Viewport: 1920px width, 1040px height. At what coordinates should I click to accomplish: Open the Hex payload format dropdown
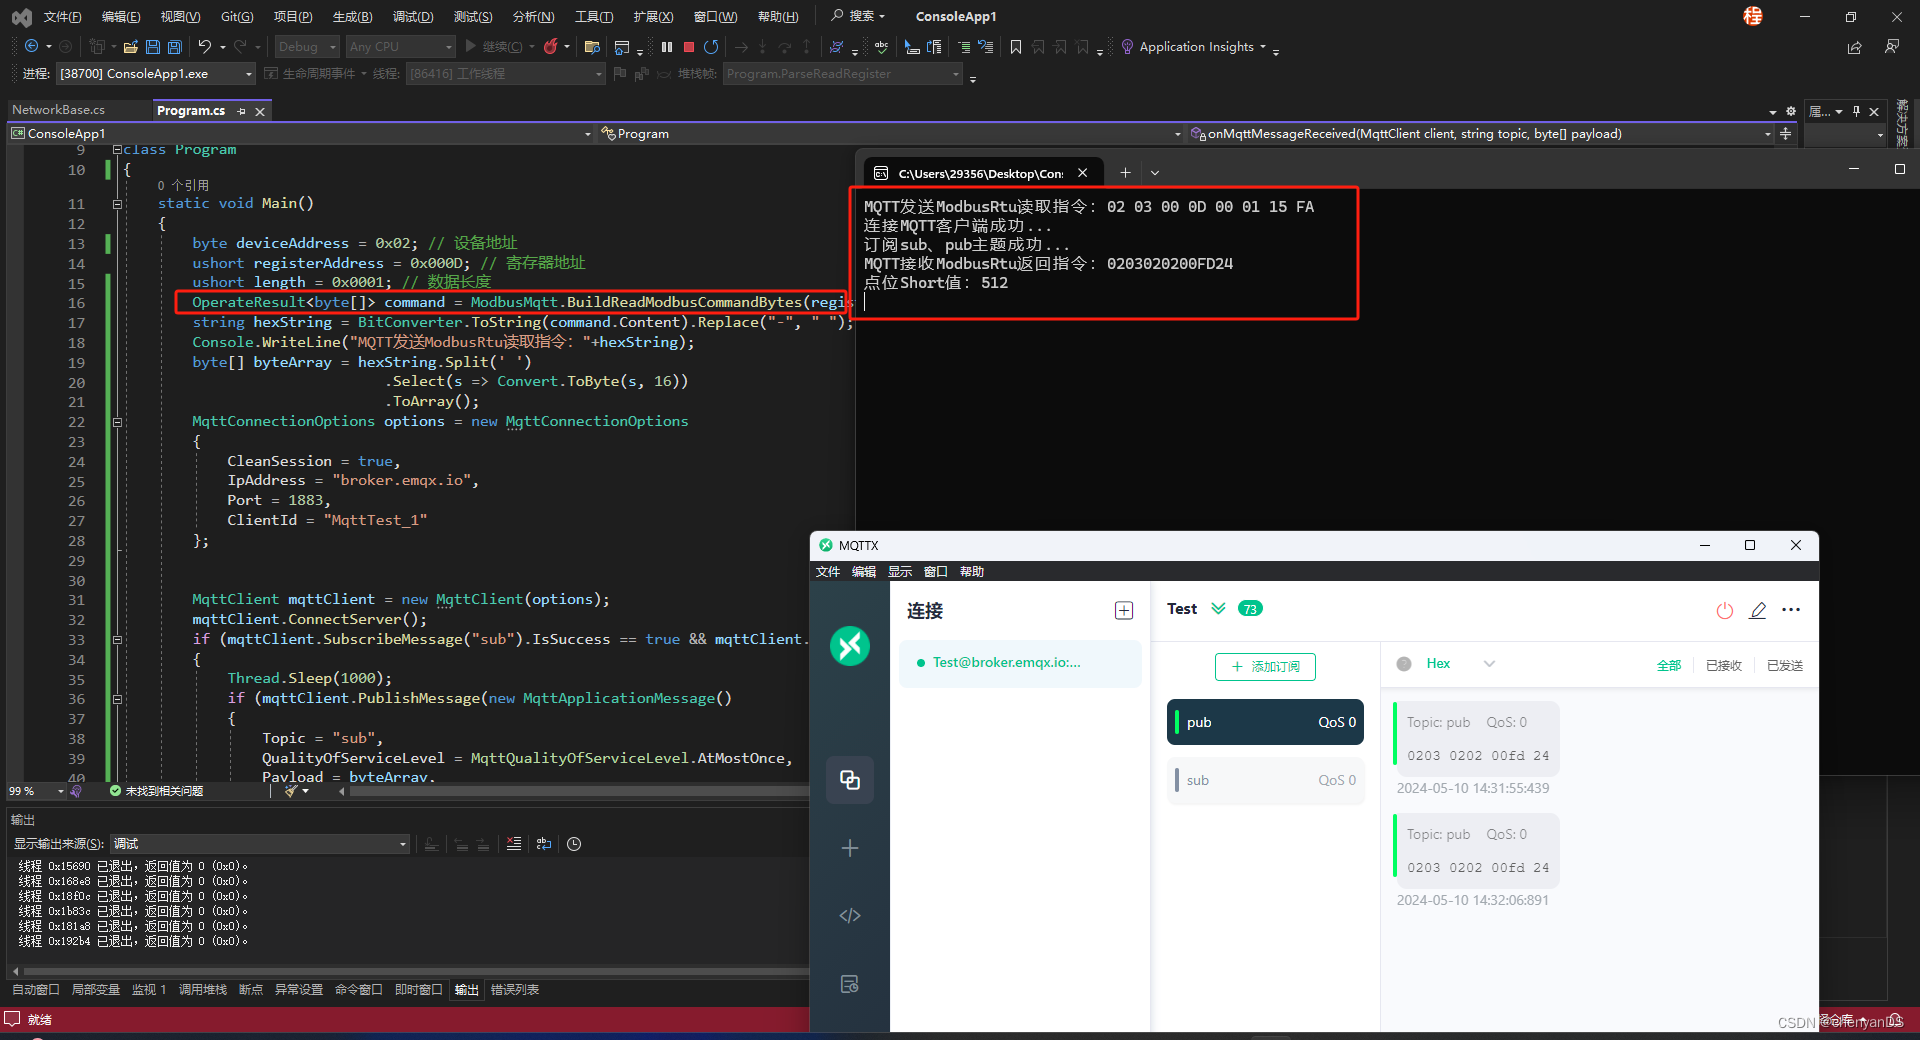click(1489, 663)
